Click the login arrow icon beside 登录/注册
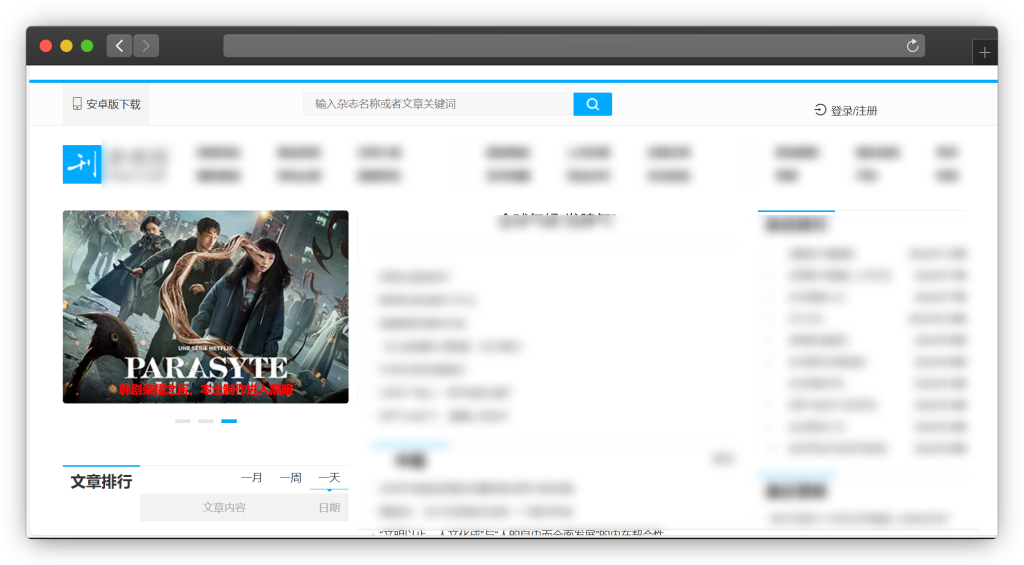Image resolution: width=1024 pixels, height=565 pixels. (820, 110)
